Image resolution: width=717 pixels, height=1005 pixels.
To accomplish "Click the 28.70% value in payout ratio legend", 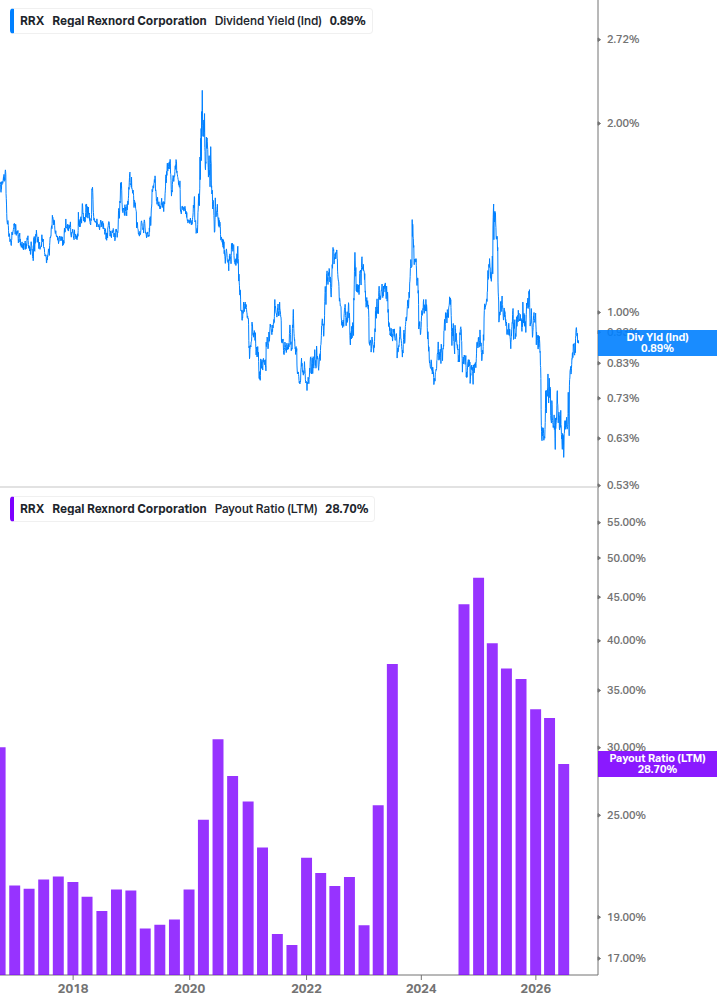I will pos(347,509).
